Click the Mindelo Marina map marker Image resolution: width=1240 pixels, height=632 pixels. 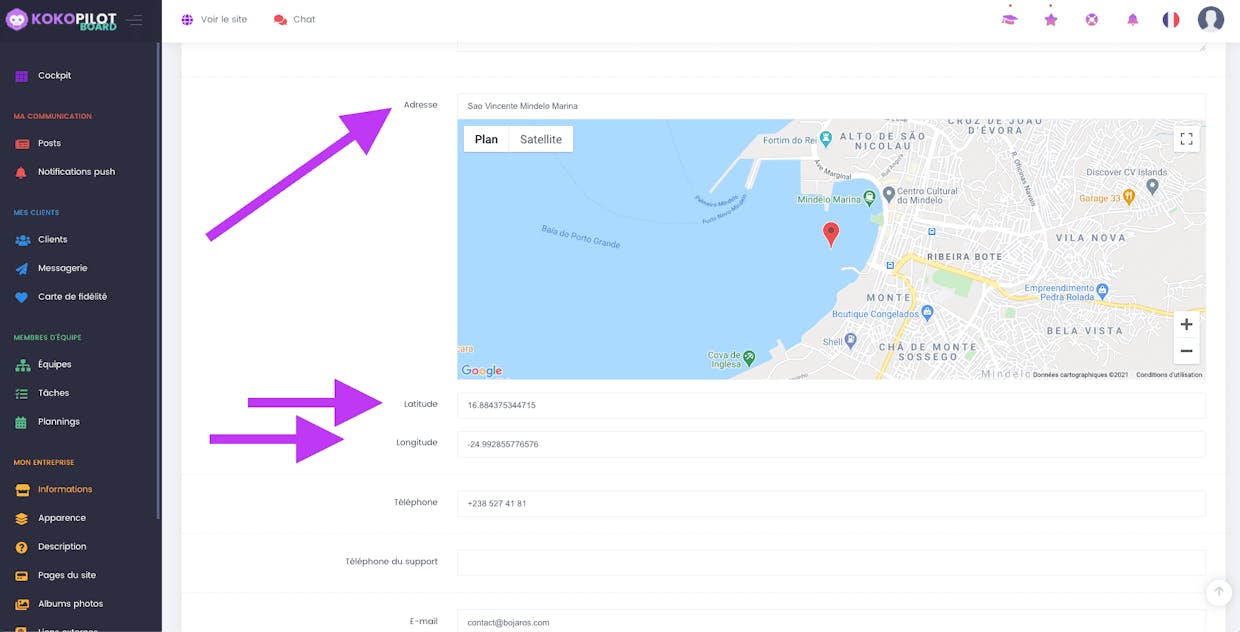869,198
